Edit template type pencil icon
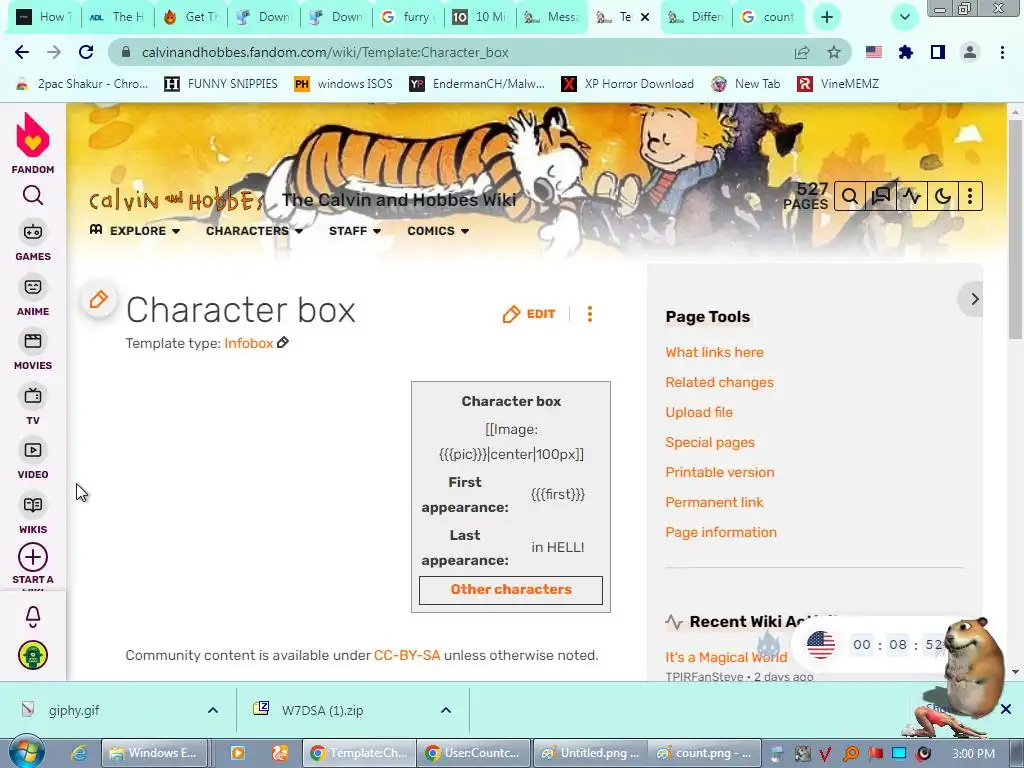The width and height of the screenshot is (1024, 768). [283, 342]
